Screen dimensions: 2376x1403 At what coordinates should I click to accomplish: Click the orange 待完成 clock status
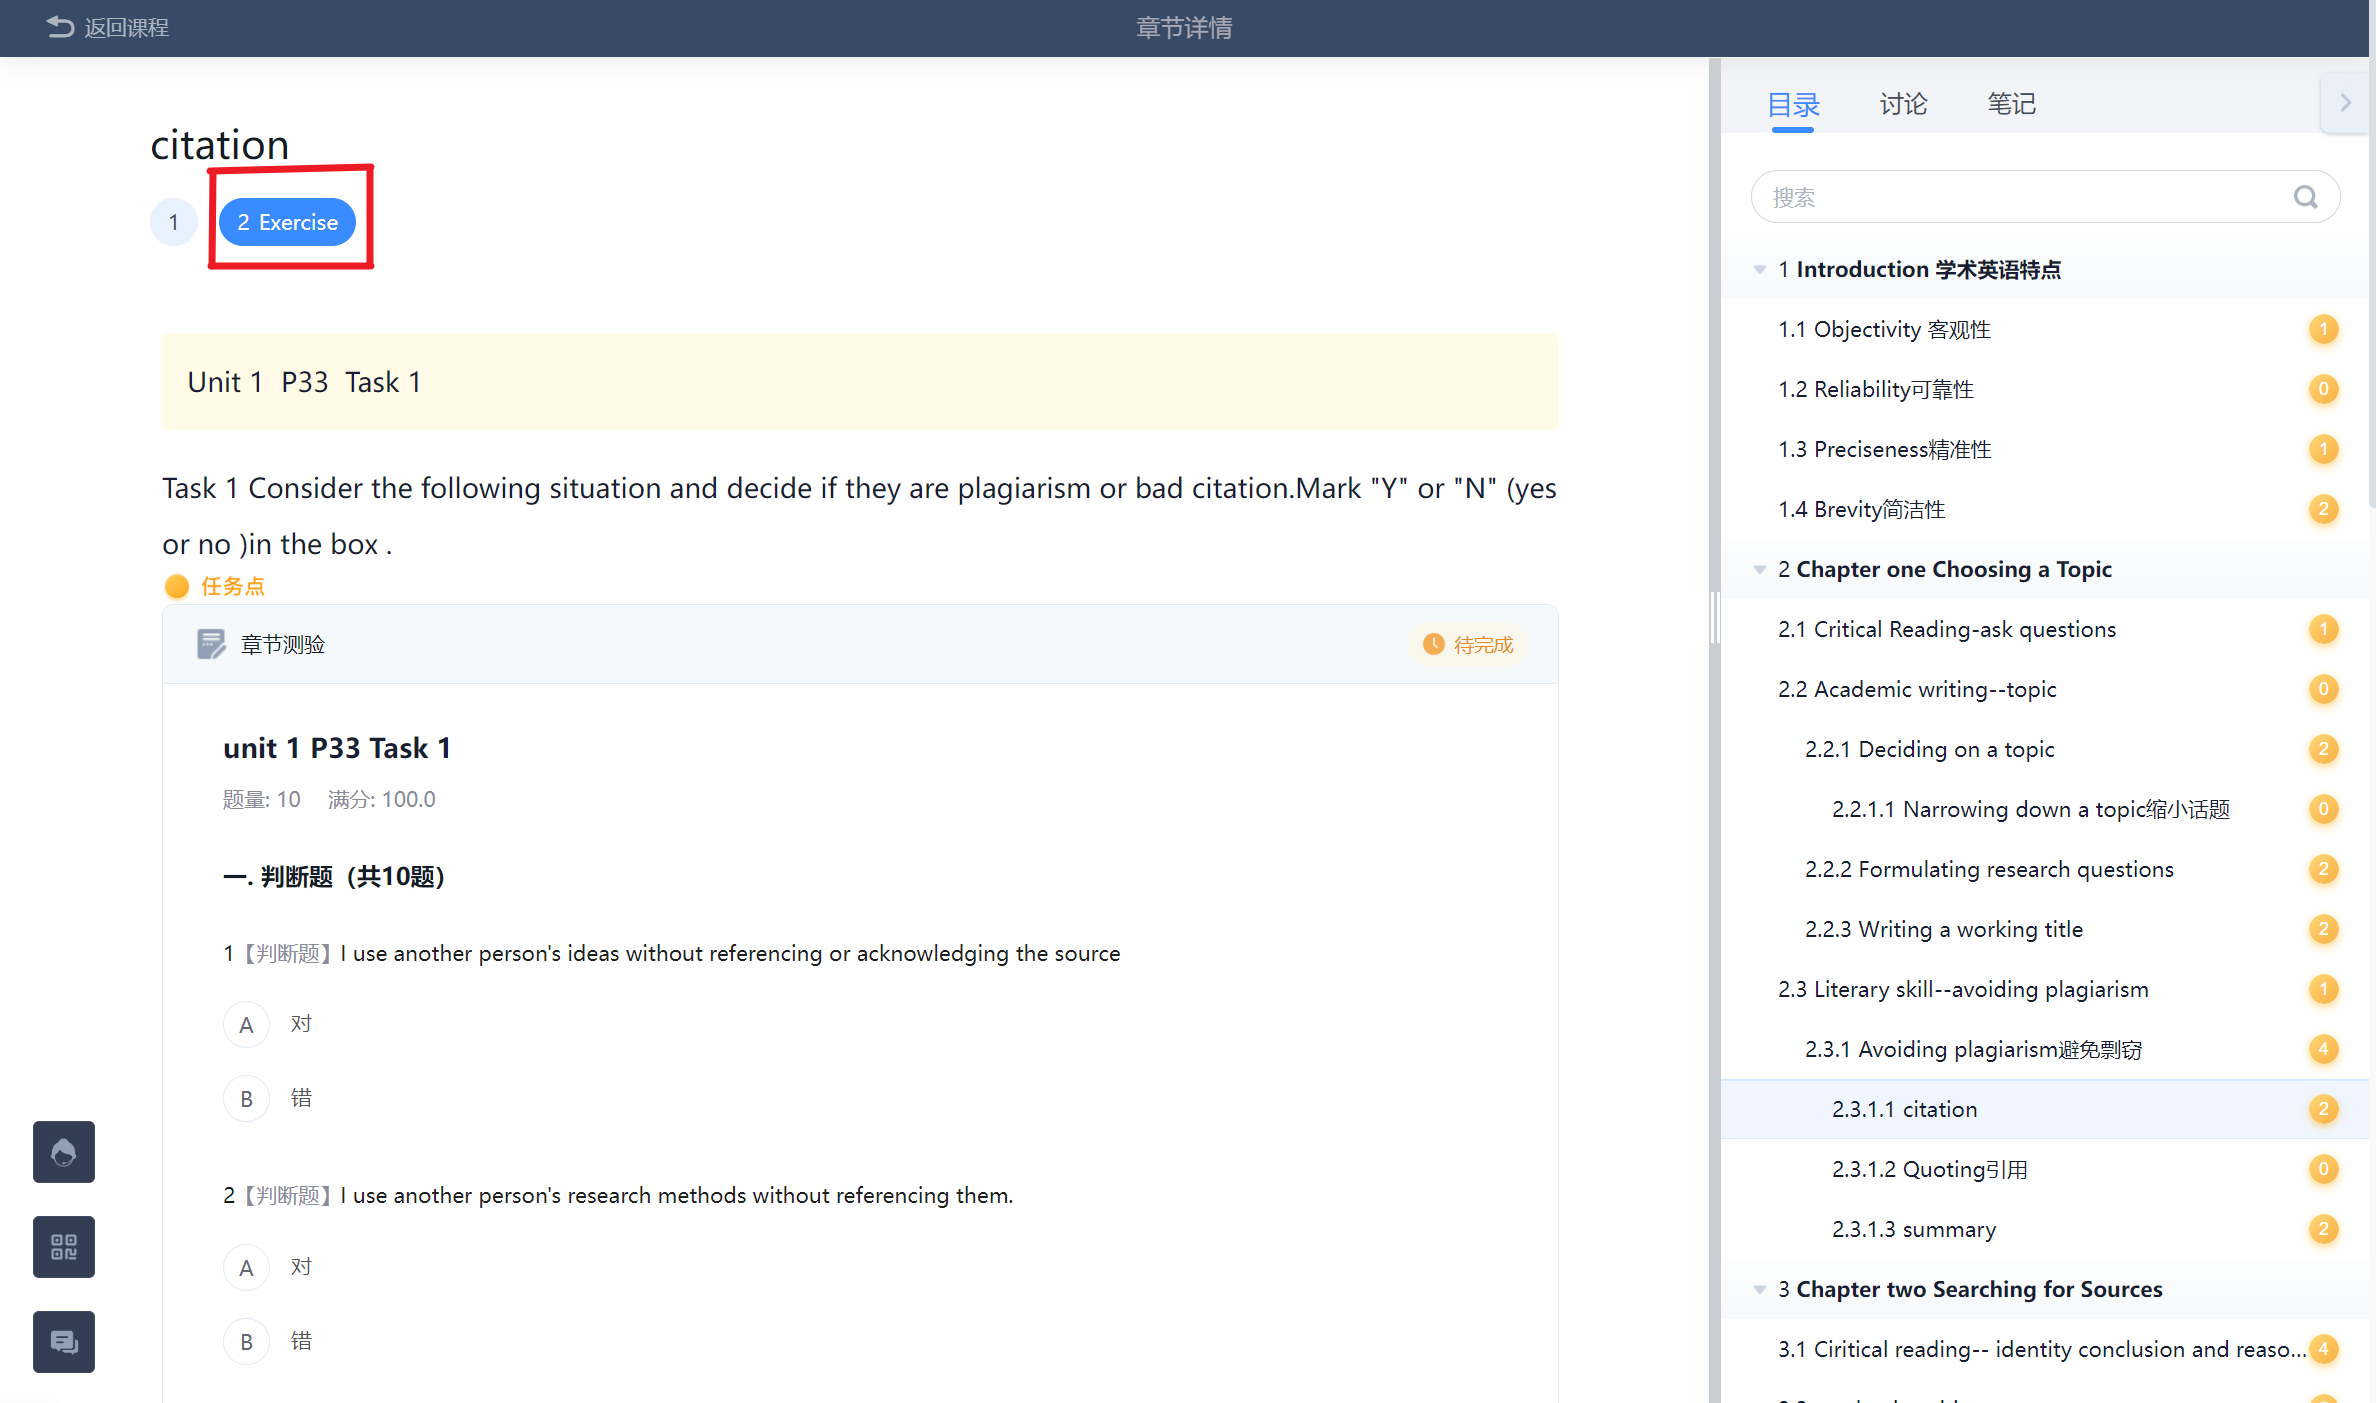tap(1468, 644)
